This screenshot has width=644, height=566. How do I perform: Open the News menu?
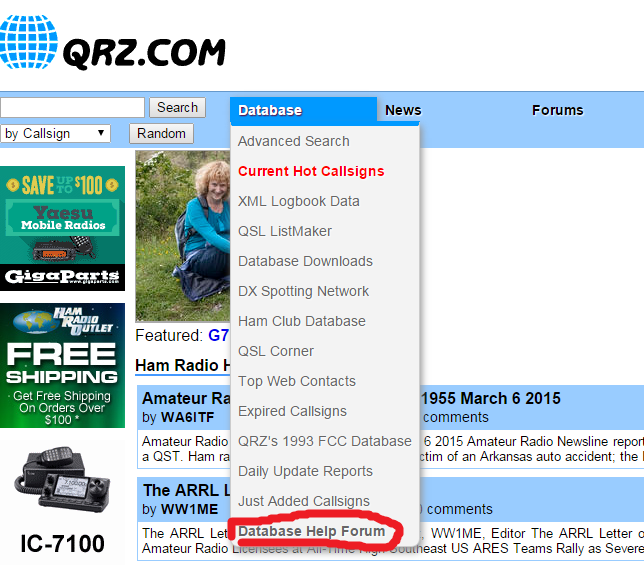403,110
